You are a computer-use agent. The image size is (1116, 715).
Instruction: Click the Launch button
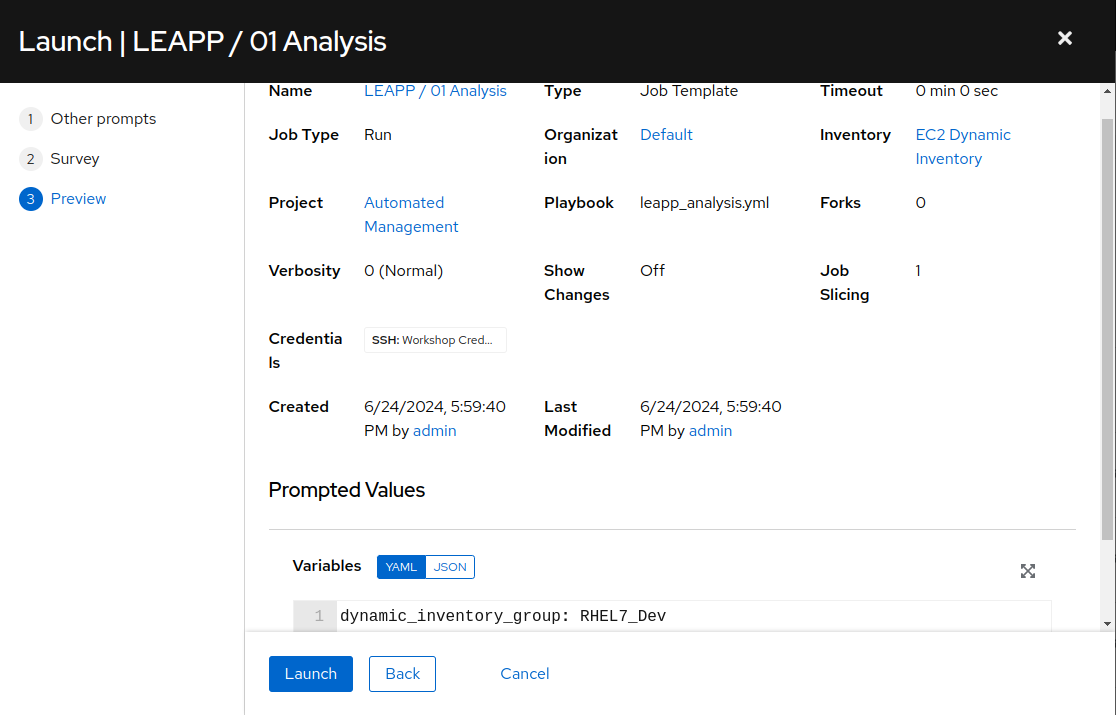(x=310, y=674)
